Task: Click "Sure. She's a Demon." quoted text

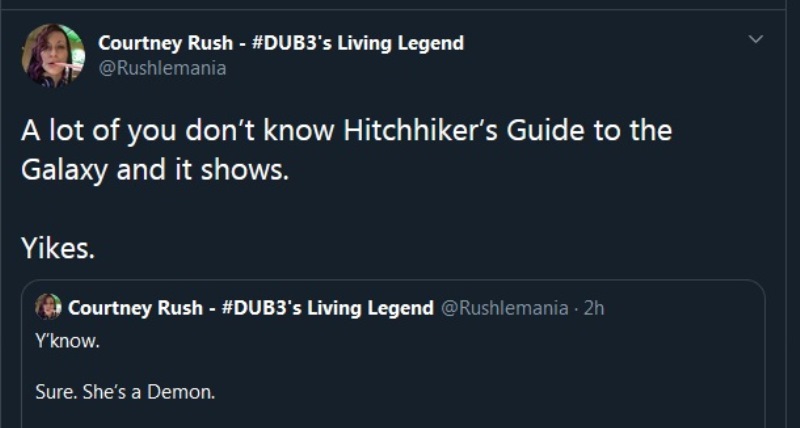Action: (x=126, y=392)
